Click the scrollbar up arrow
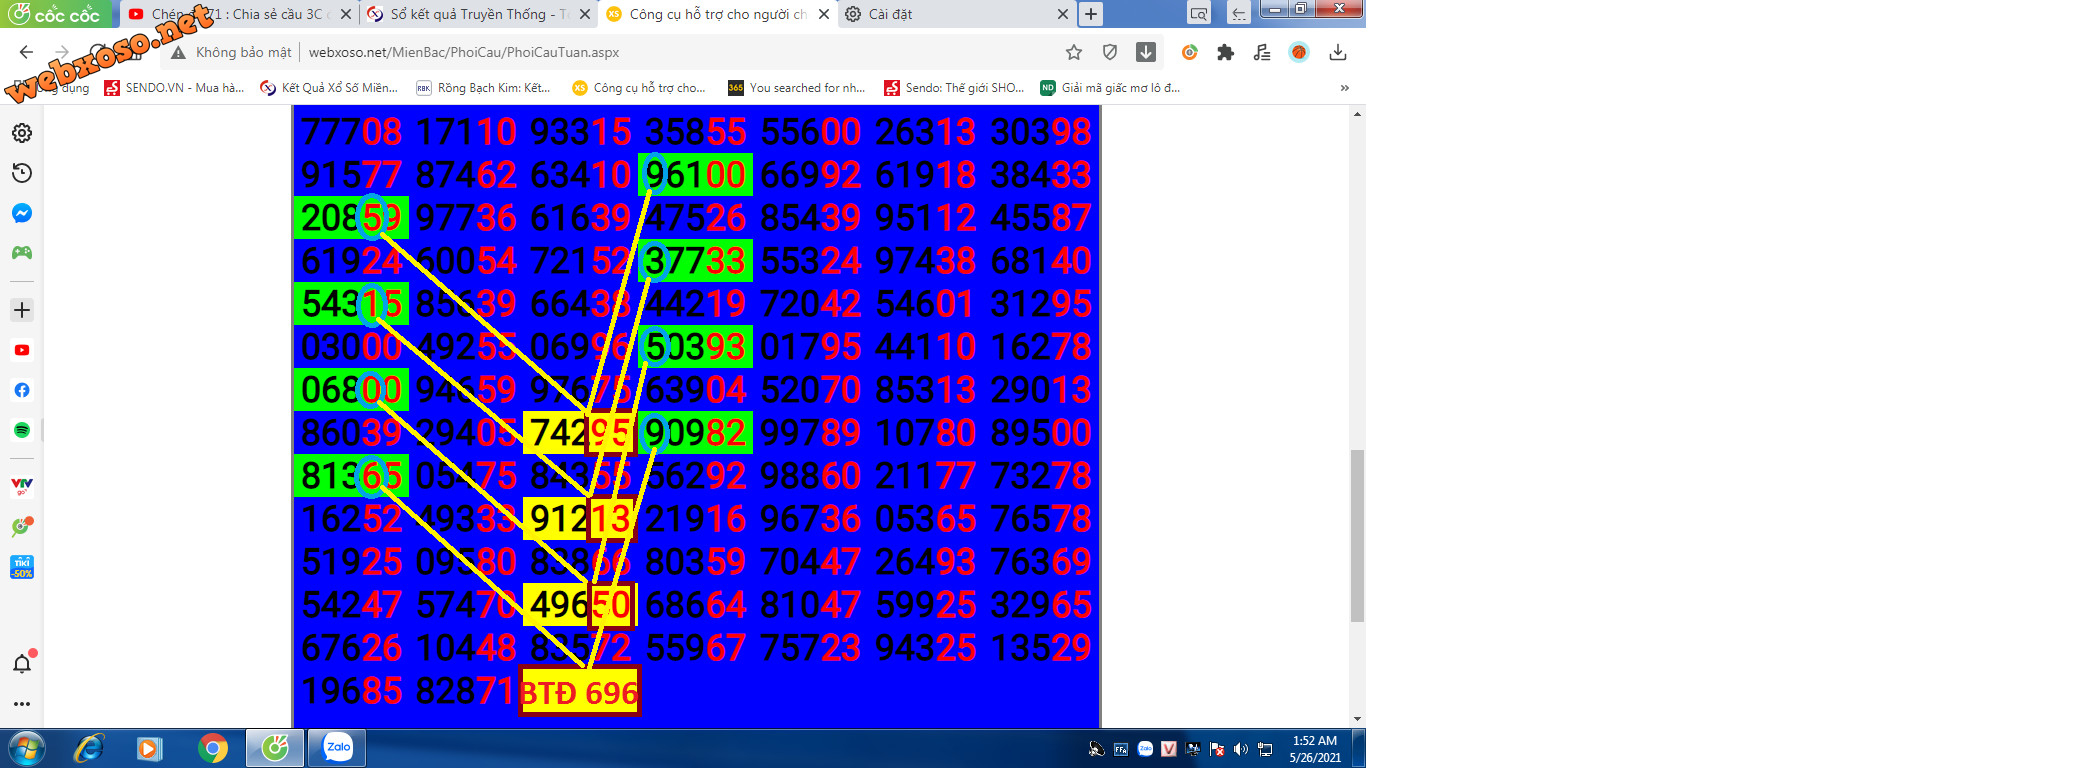The image size is (2074, 768). 1357,114
